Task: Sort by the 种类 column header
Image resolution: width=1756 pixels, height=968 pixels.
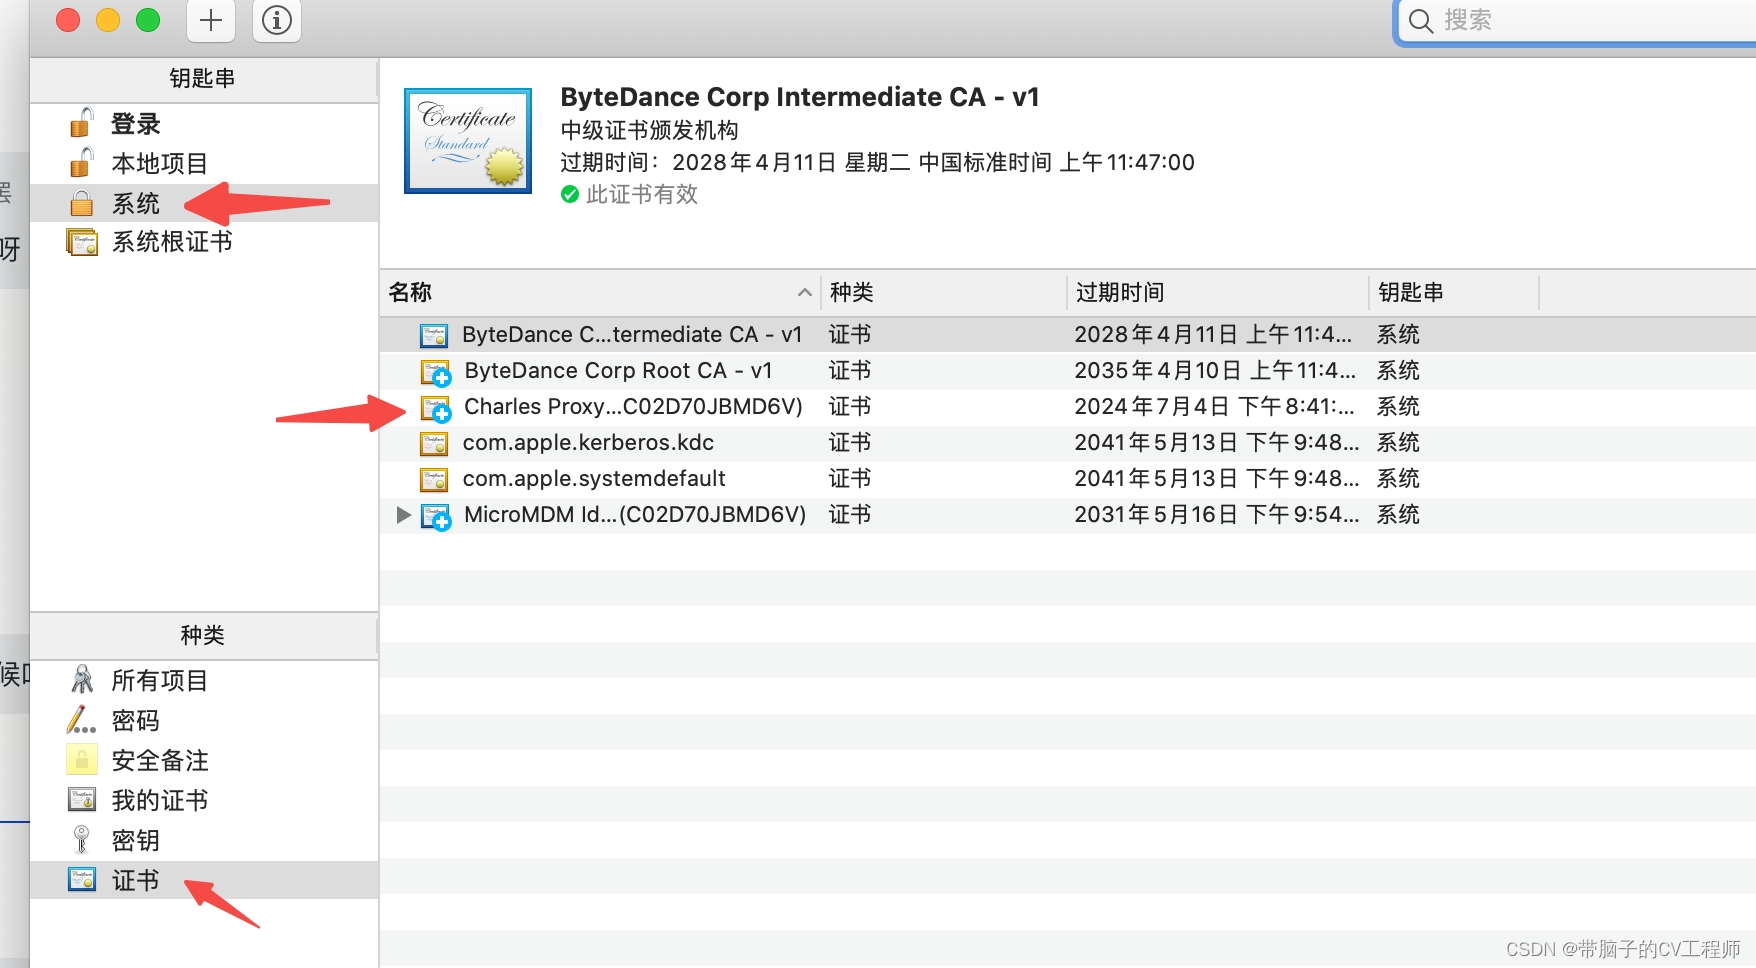Action: (x=944, y=292)
